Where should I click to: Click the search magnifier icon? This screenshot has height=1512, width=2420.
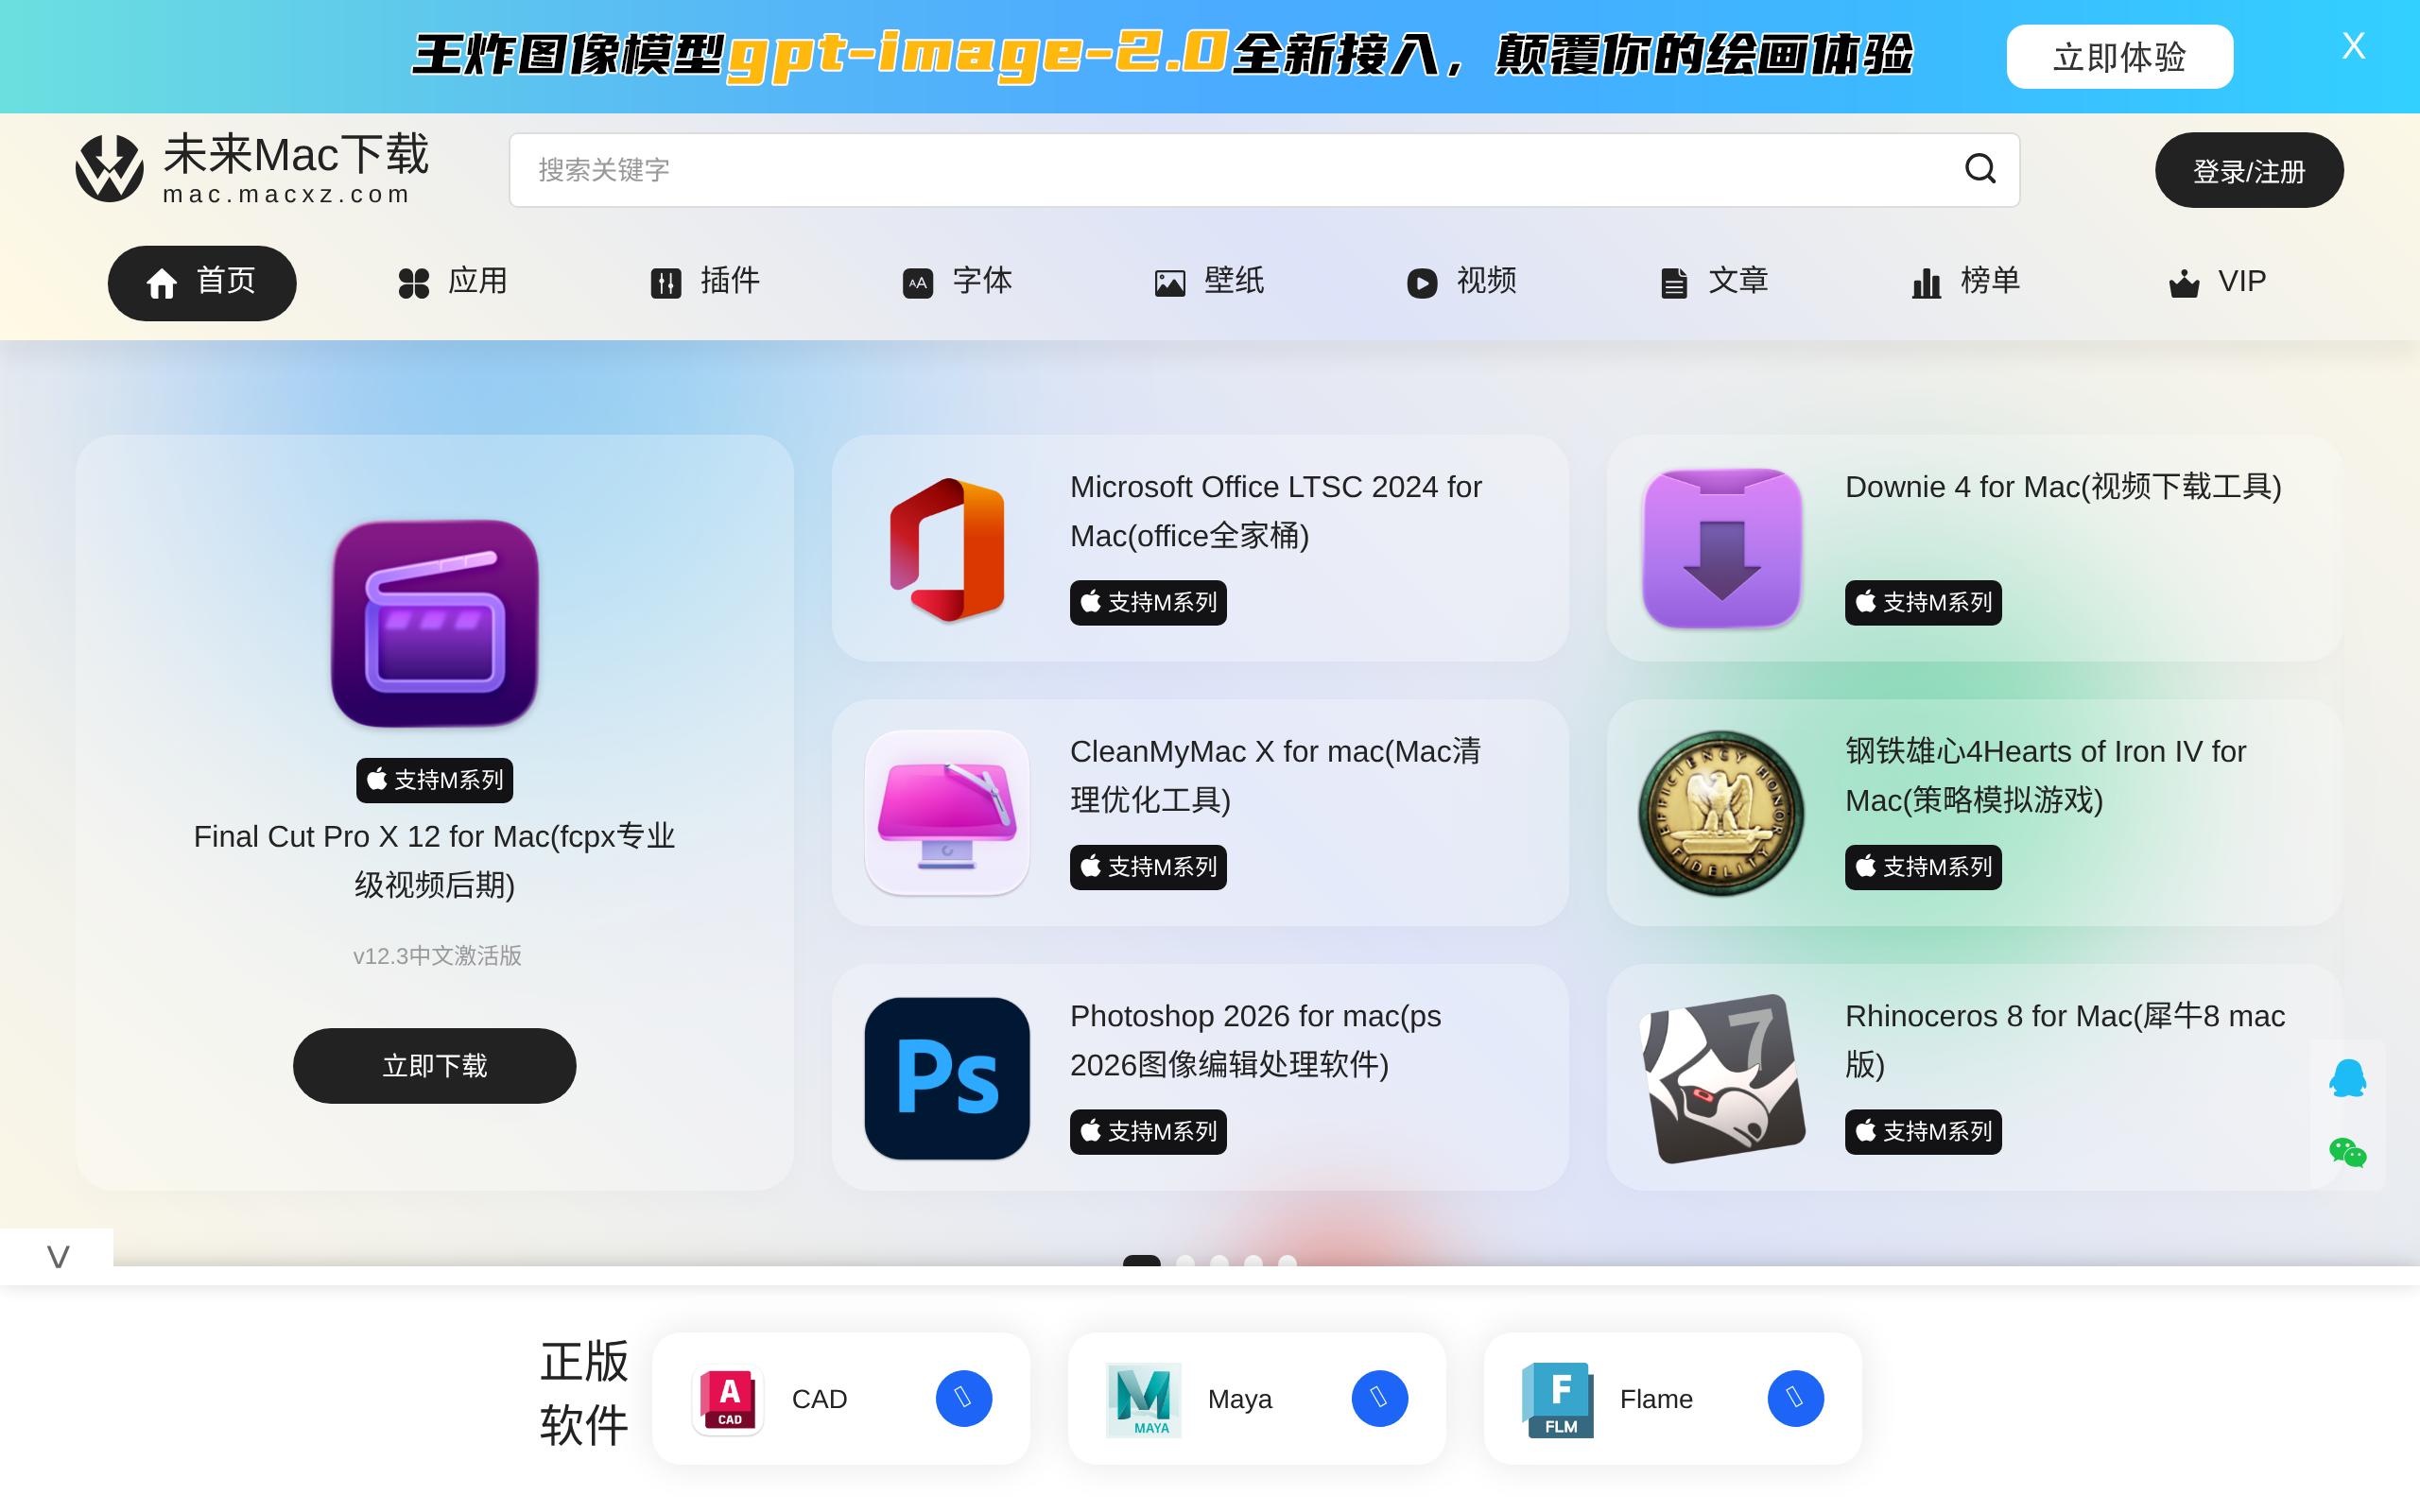pyautogui.click(x=1980, y=169)
